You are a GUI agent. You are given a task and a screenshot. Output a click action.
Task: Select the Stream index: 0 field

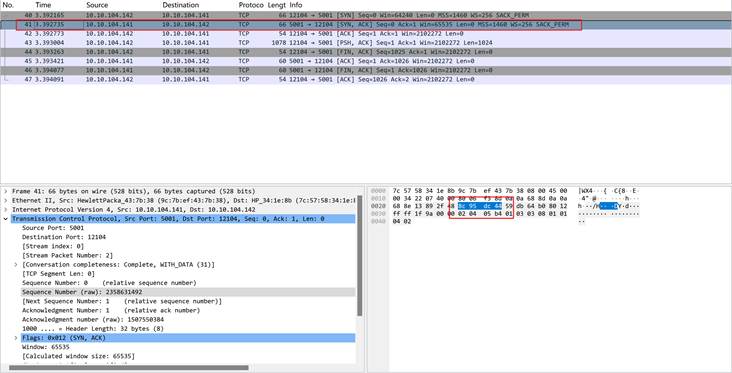tap(53, 246)
